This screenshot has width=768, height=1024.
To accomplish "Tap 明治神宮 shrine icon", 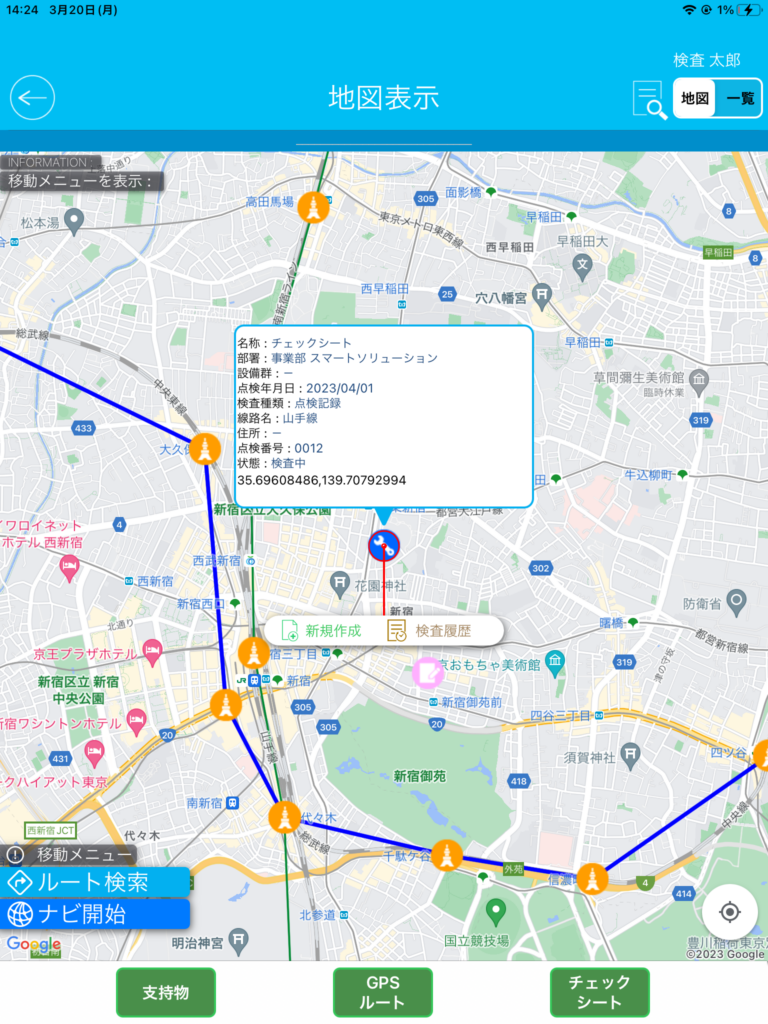I will coord(238,941).
